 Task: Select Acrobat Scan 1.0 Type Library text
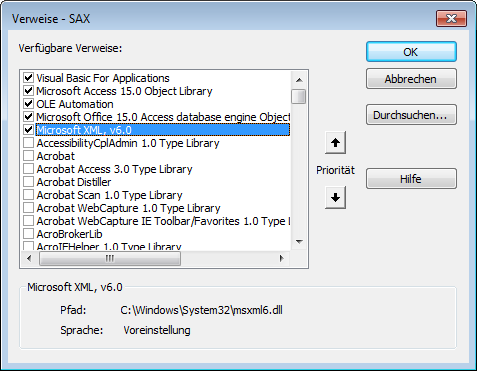(x=109, y=195)
